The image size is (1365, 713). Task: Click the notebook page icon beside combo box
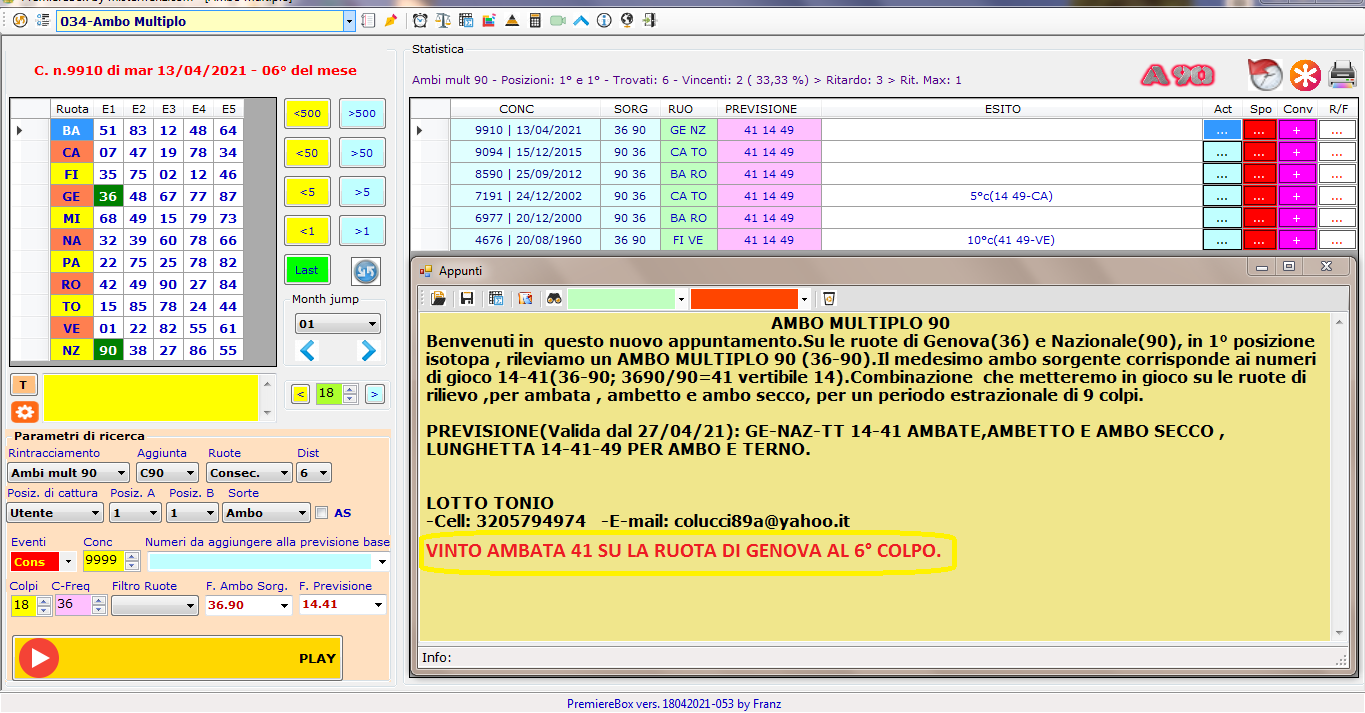pyautogui.click(x=369, y=20)
